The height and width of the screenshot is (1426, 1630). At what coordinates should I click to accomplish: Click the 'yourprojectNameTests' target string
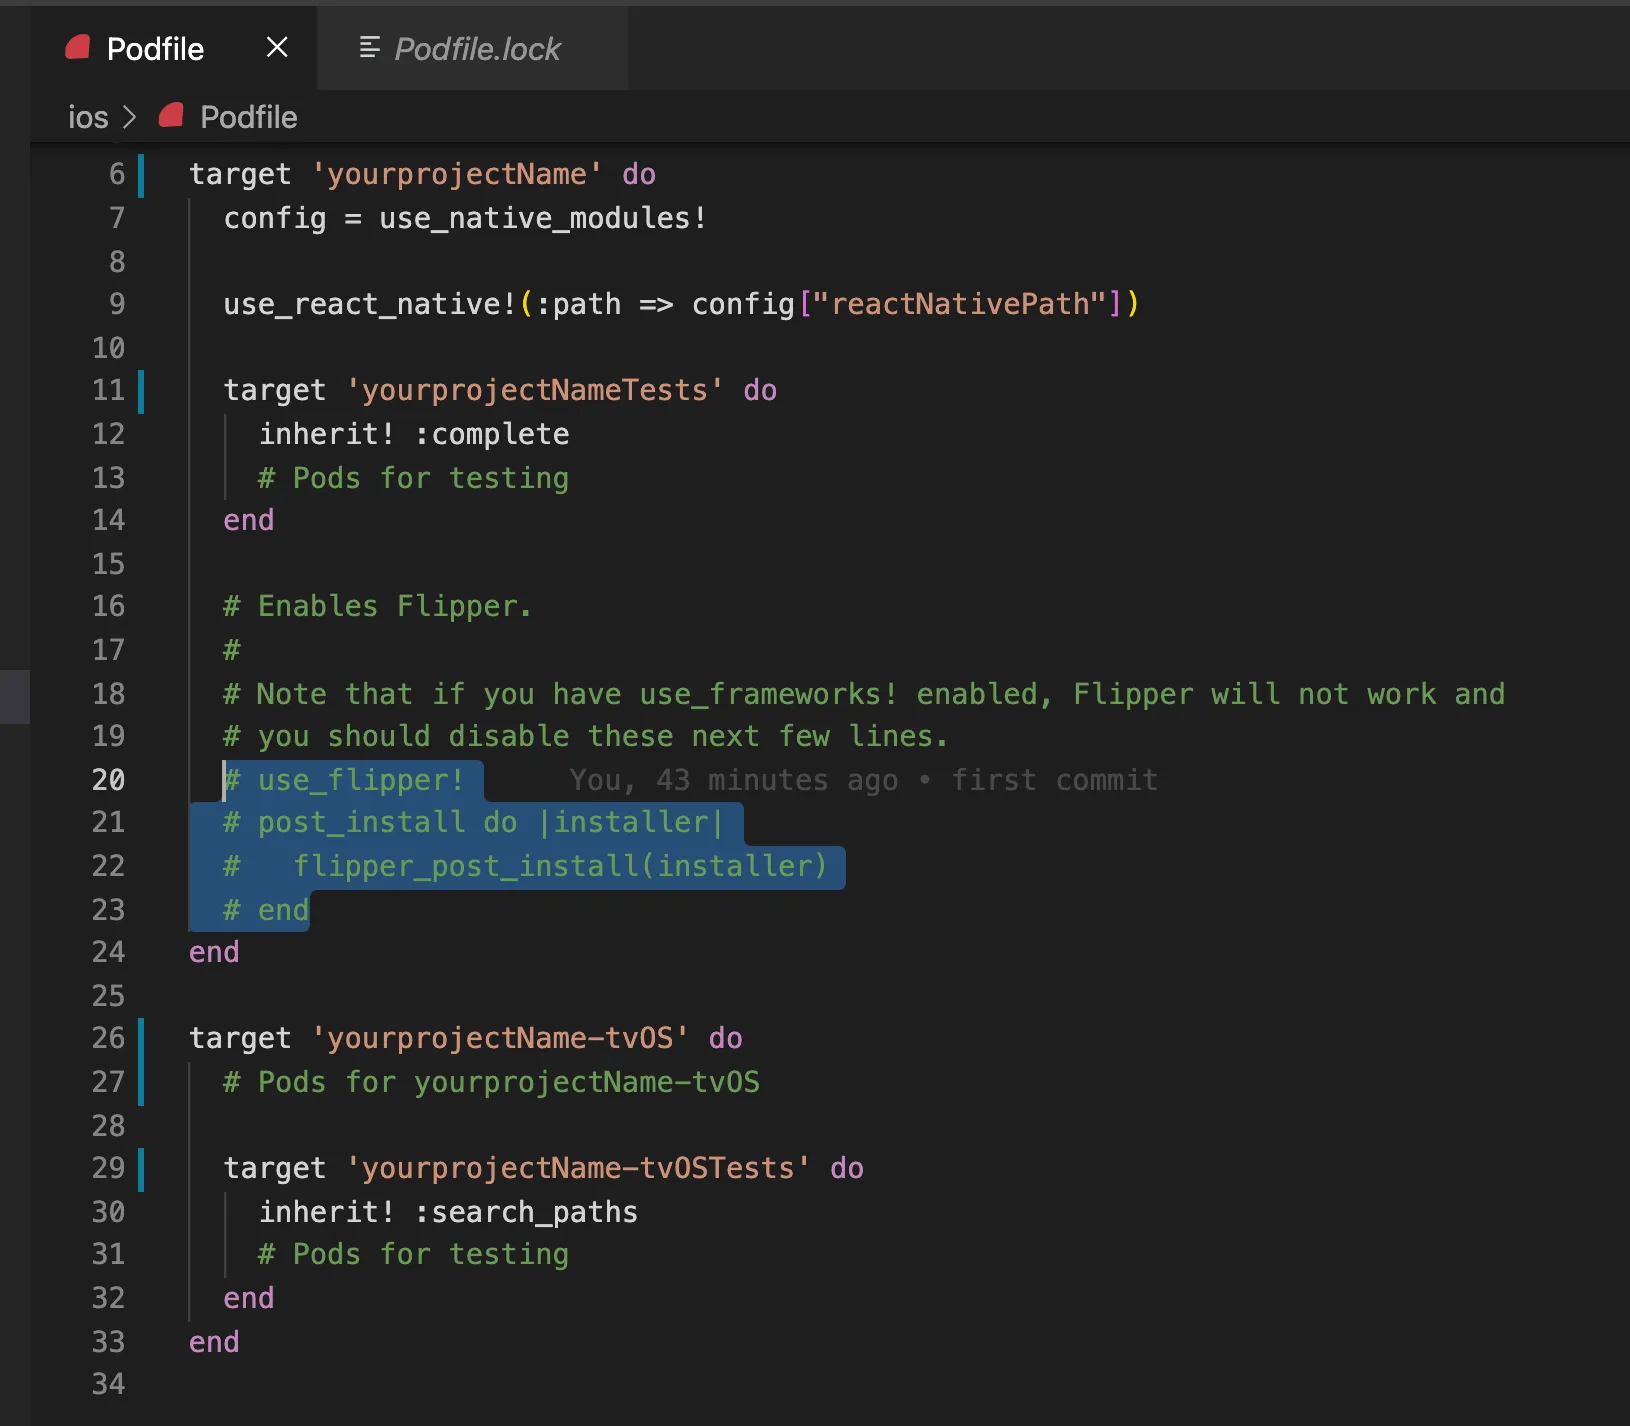[x=534, y=390]
